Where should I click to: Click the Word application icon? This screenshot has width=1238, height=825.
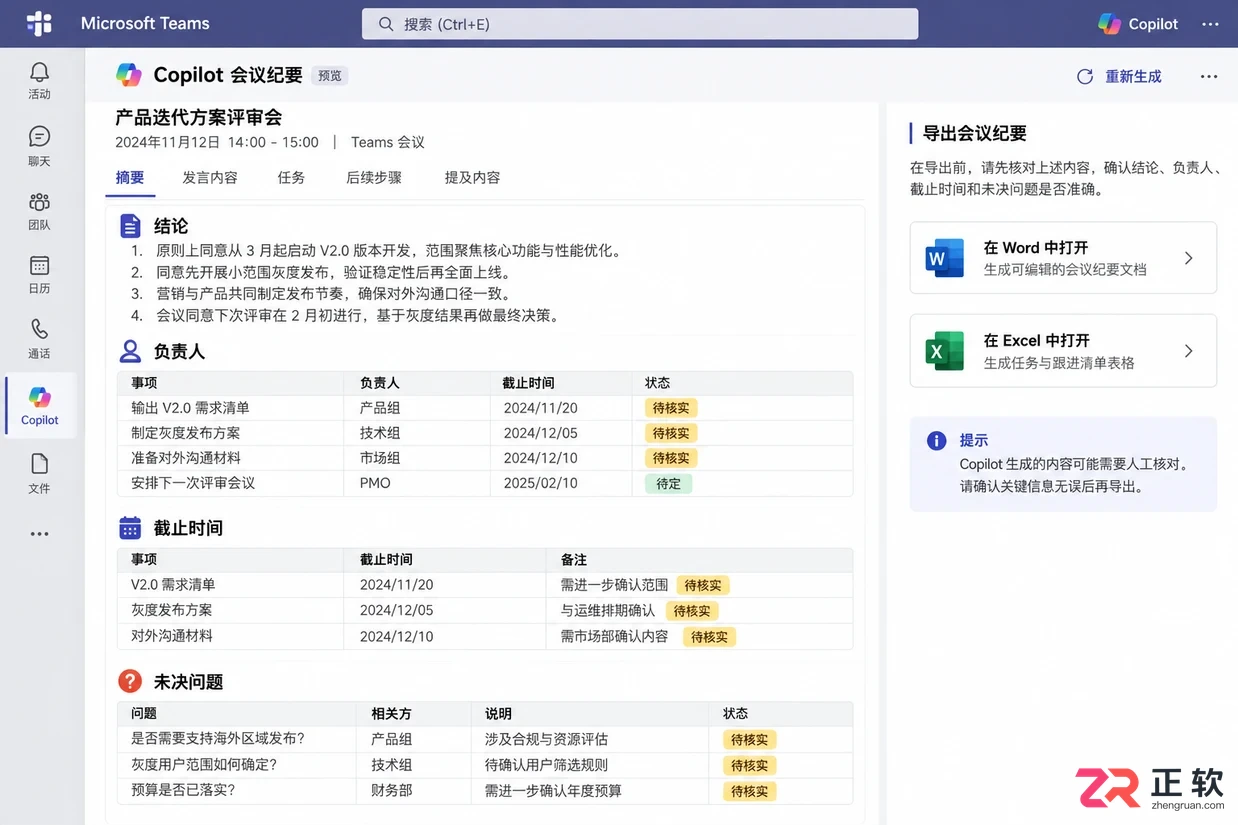(x=945, y=258)
